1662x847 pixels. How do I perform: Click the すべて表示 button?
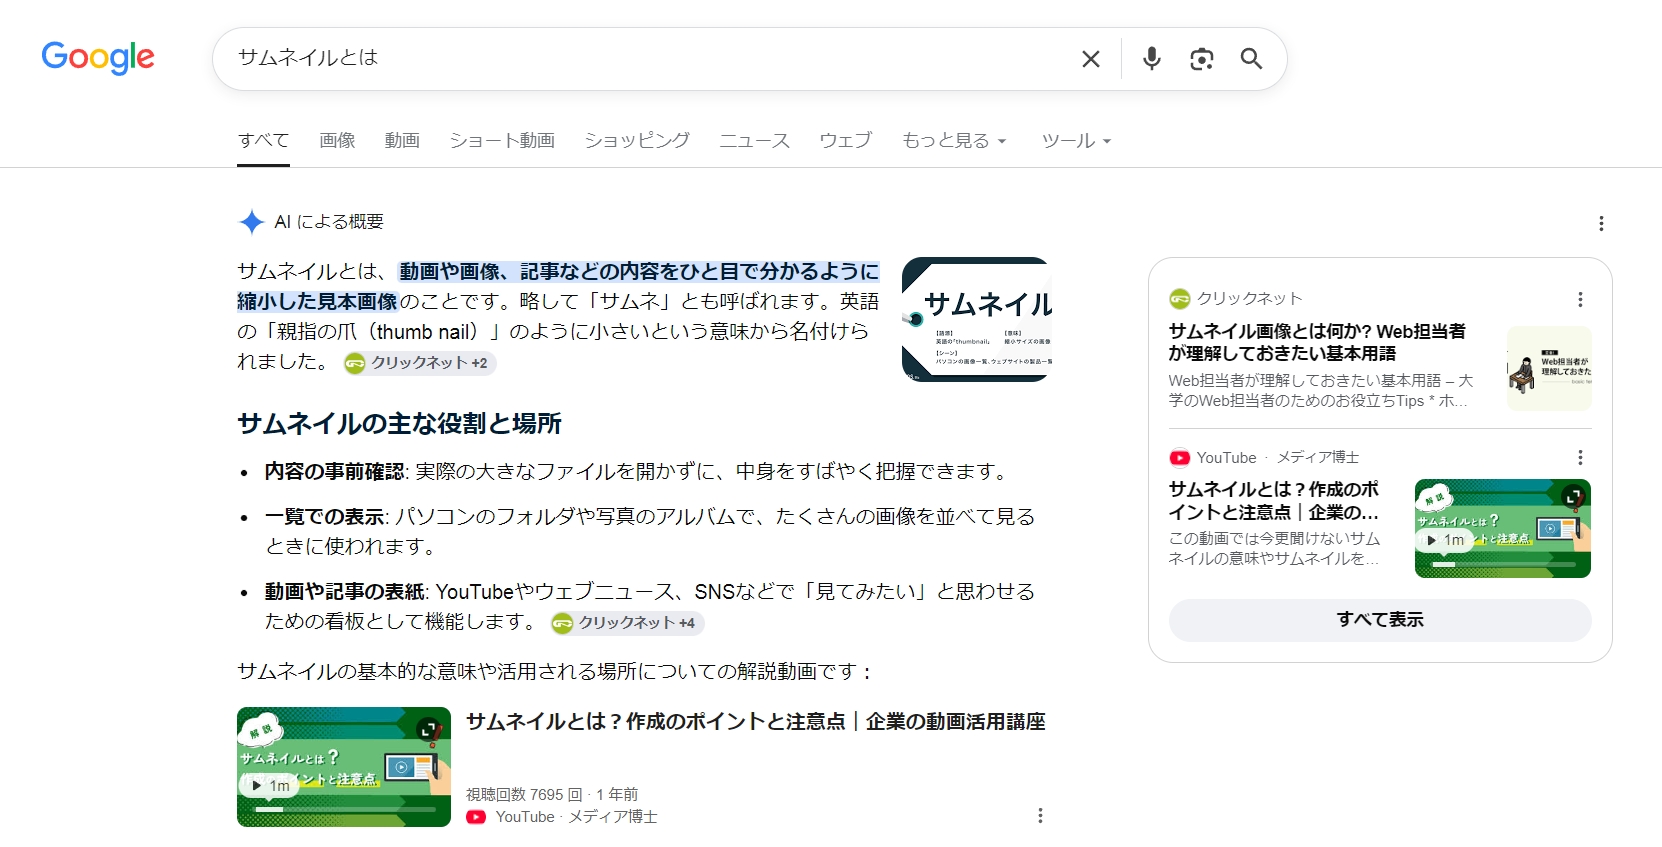click(1380, 620)
